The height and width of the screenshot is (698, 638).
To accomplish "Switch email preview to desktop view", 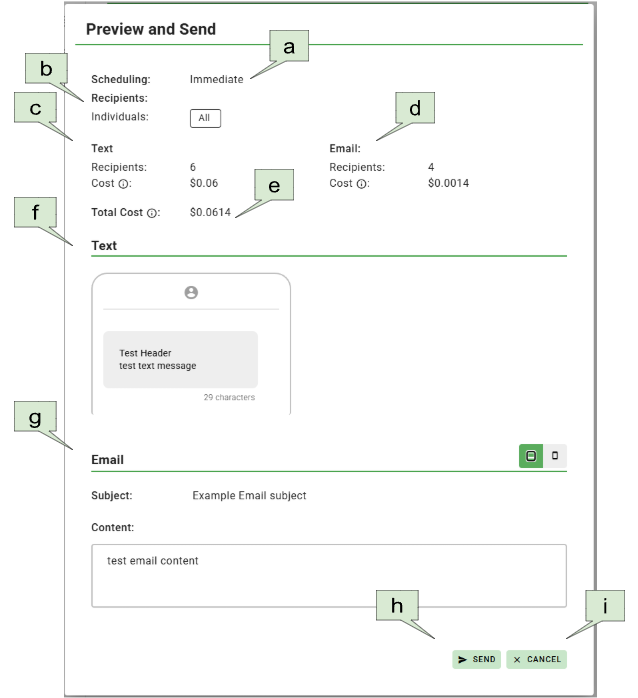I will pyautogui.click(x=531, y=456).
